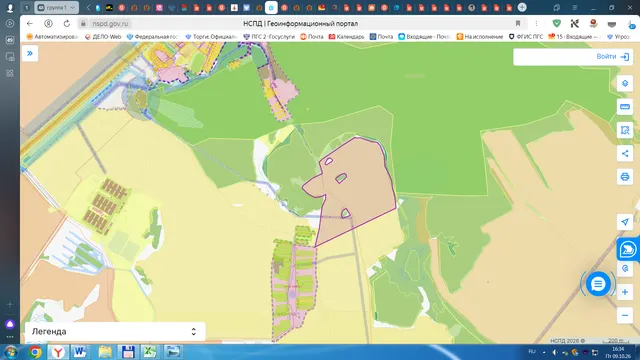Activate the area selection tool on map

pos(624,130)
